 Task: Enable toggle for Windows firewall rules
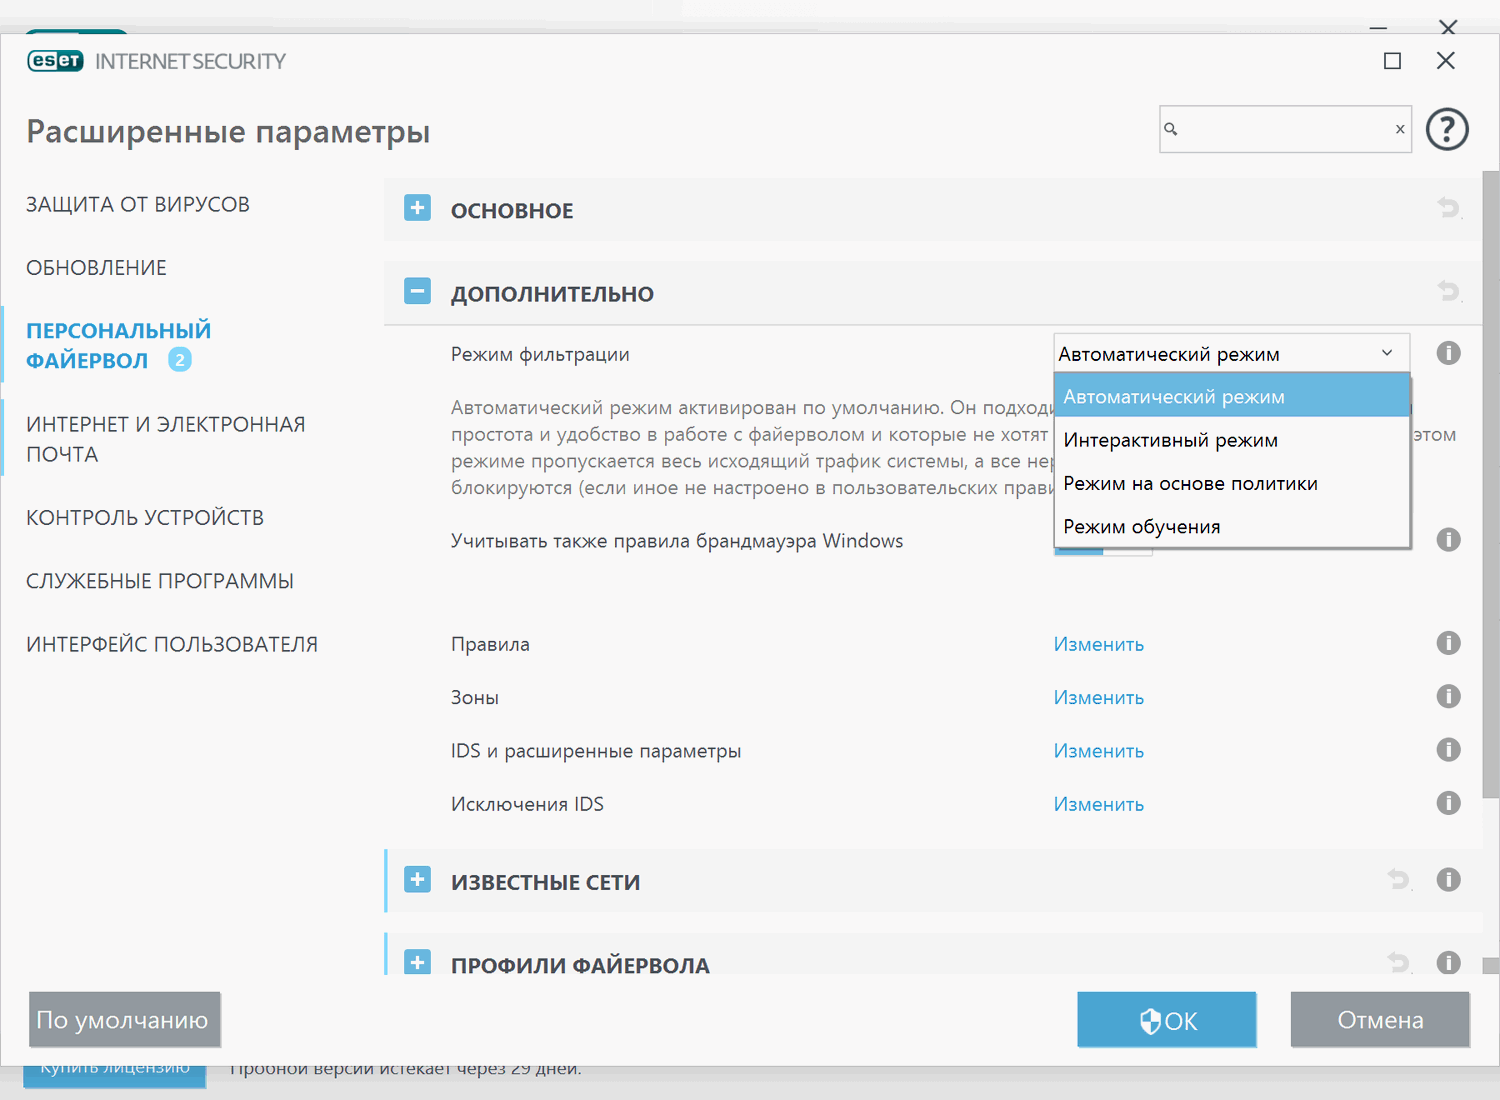[x=1079, y=550]
